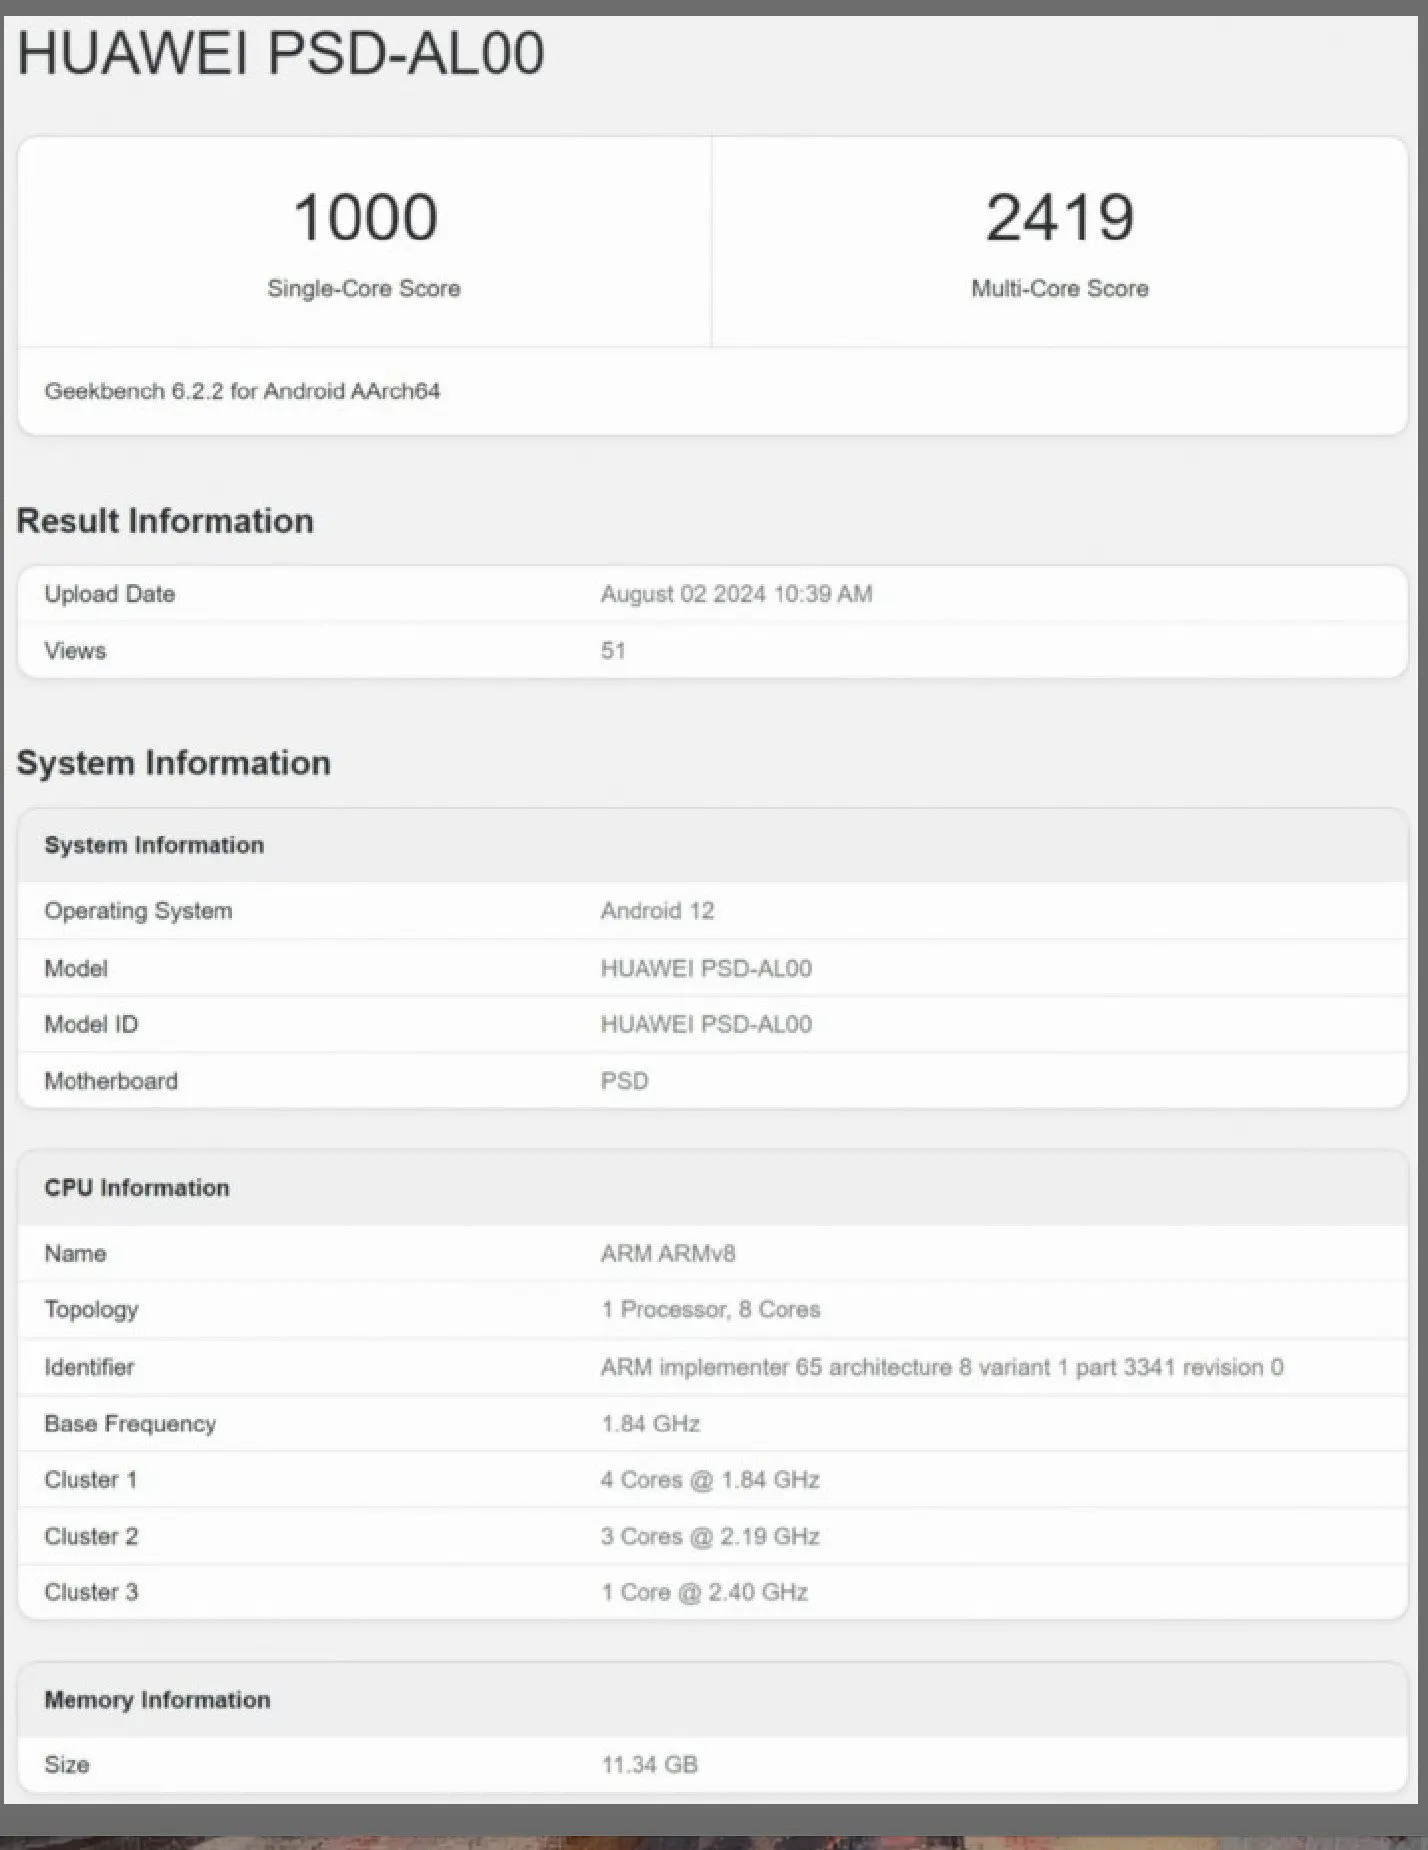Select the Upload Date row value
Screen dimensions: 1428x1850
tap(736, 594)
